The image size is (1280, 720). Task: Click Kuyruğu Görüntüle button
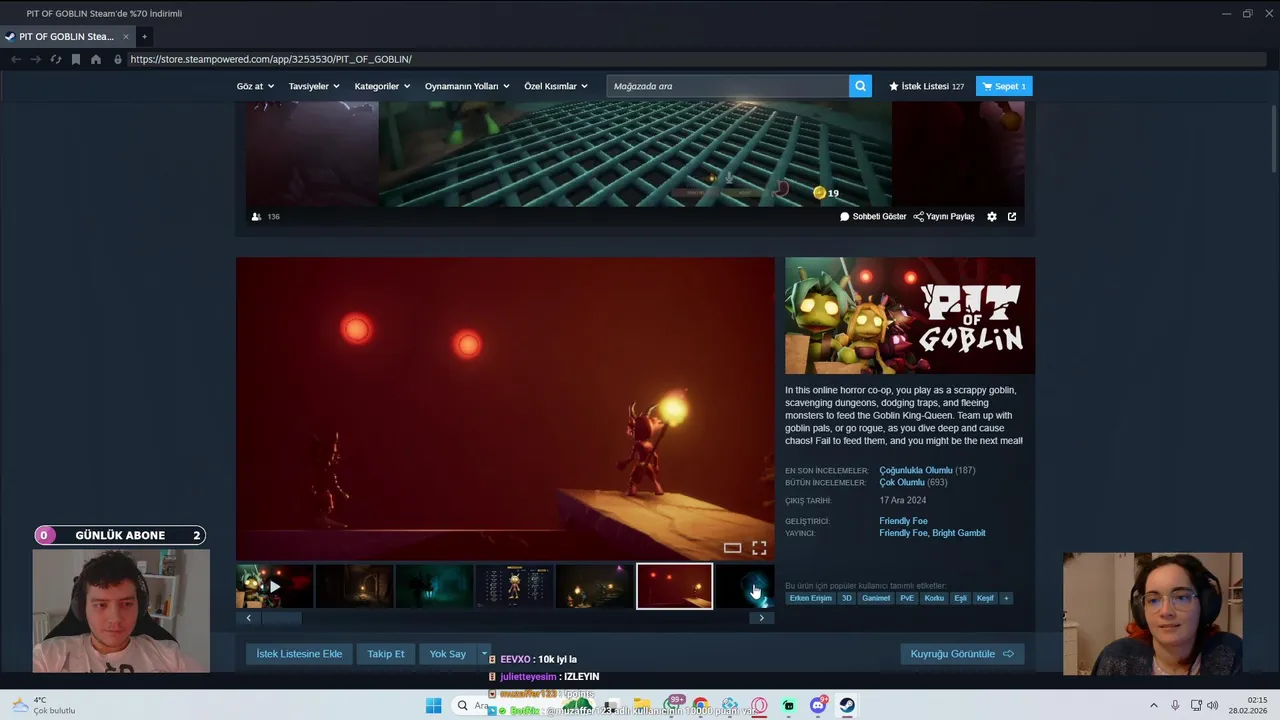point(962,654)
